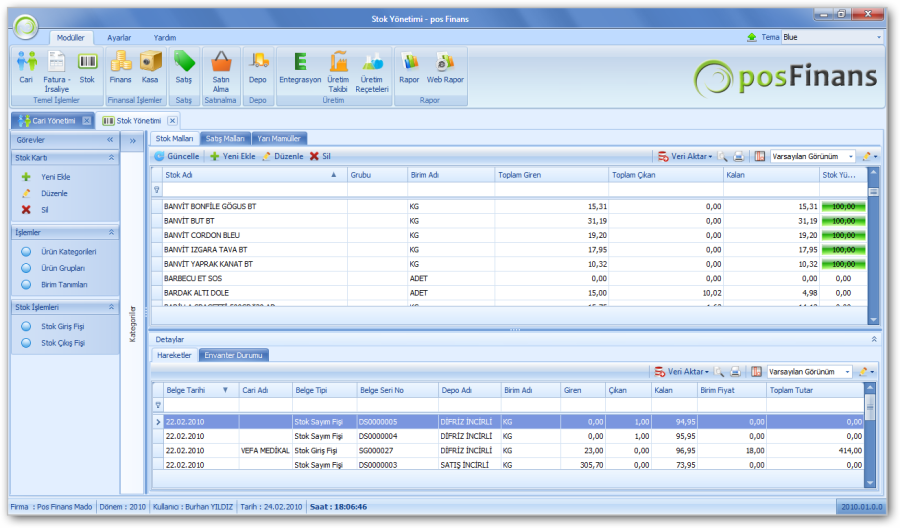Collapse the Detaylar section
Image resolution: width=900 pixels, height=528 pixels.
875,340
